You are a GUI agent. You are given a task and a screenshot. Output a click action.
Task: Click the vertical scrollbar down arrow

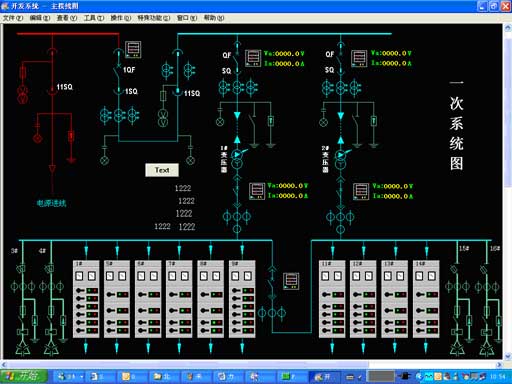point(508,355)
